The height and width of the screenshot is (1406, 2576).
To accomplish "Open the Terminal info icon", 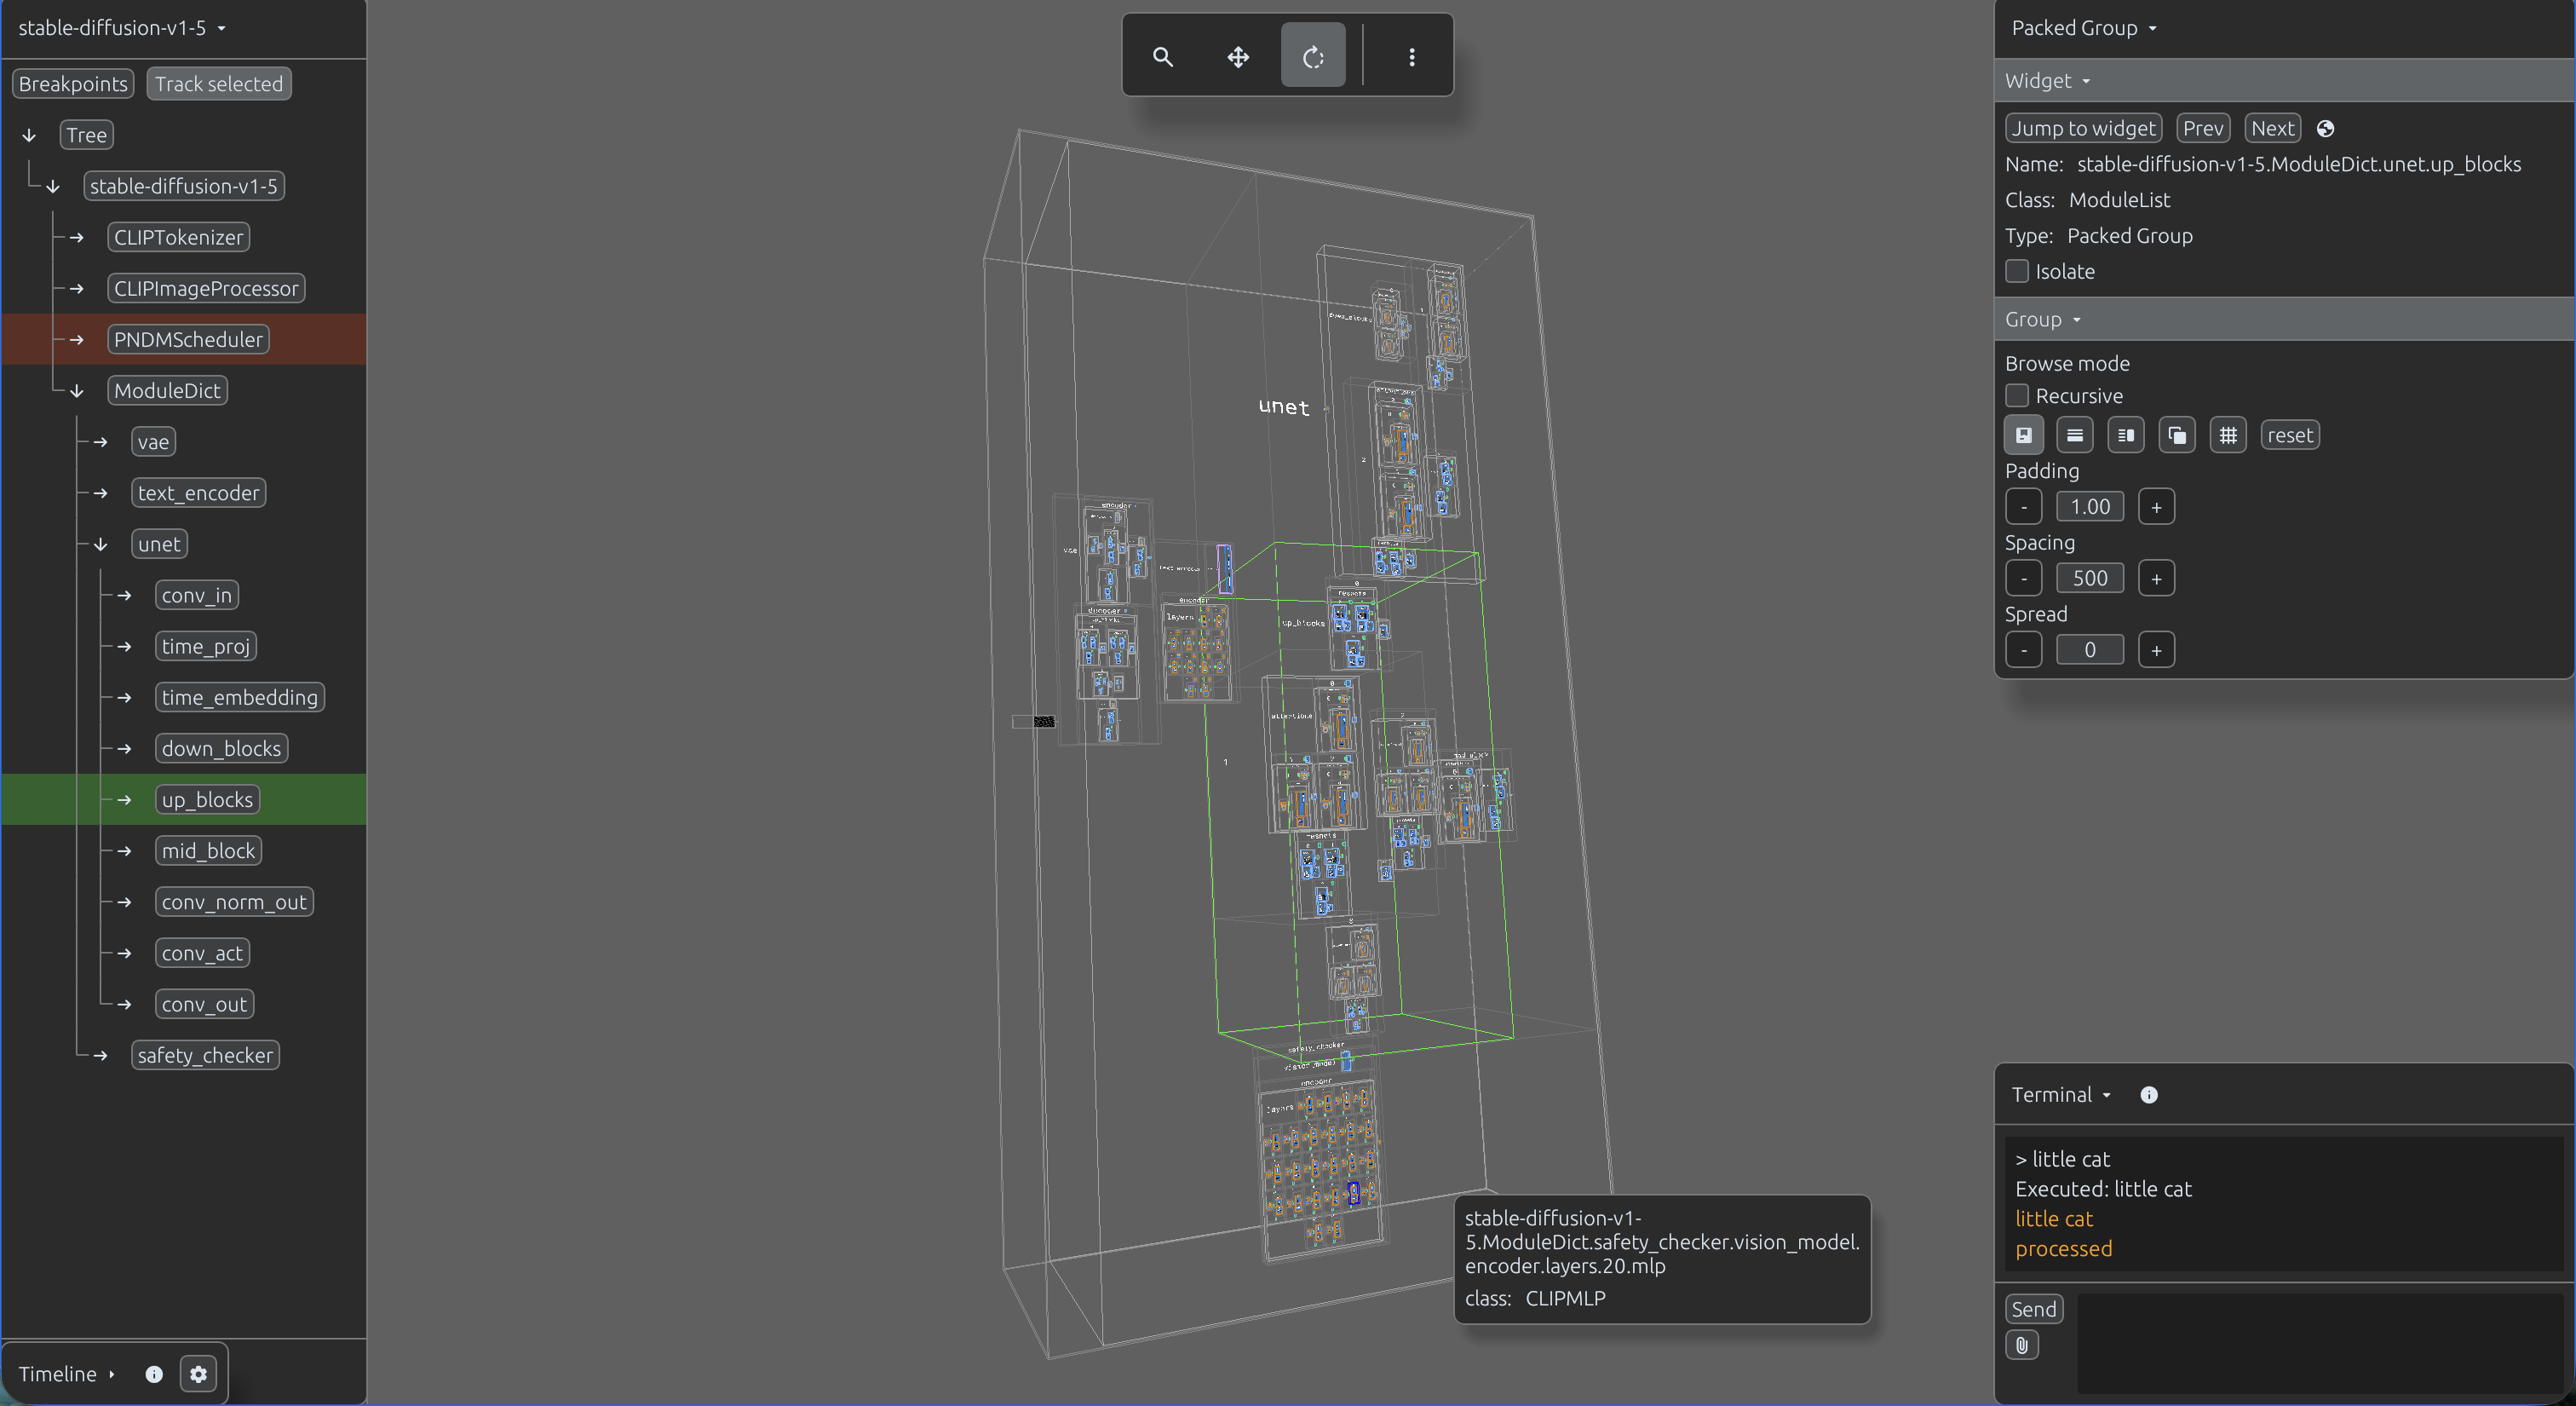I will tap(2148, 1095).
